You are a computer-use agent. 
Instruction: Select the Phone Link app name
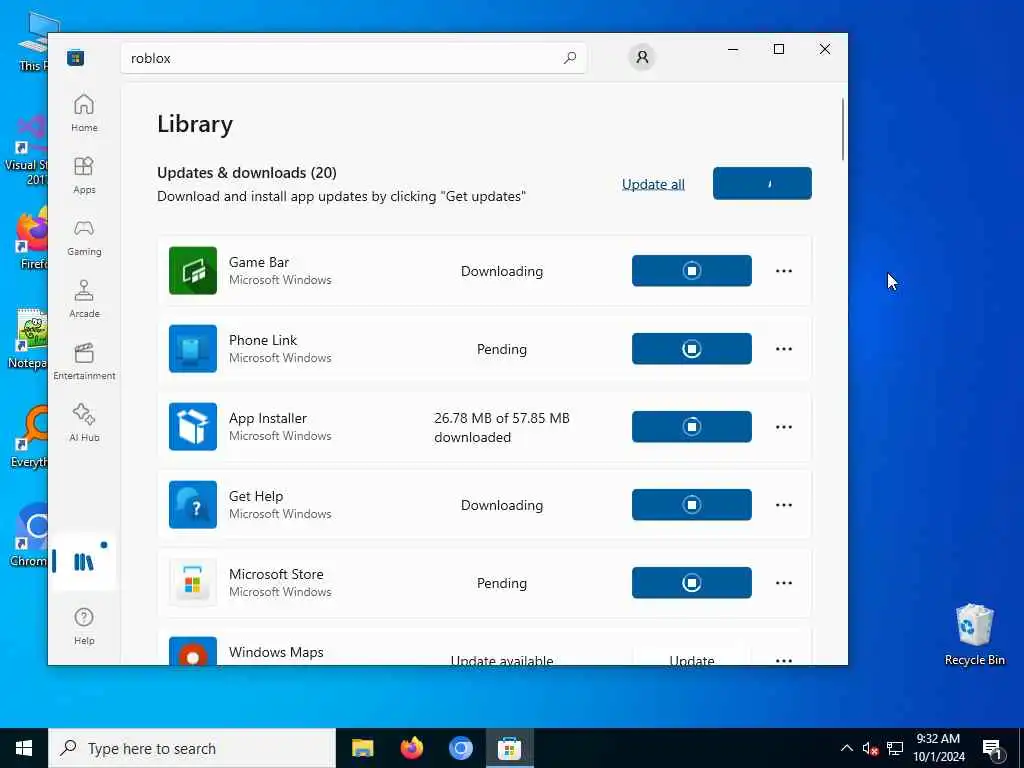(x=263, y=340)
